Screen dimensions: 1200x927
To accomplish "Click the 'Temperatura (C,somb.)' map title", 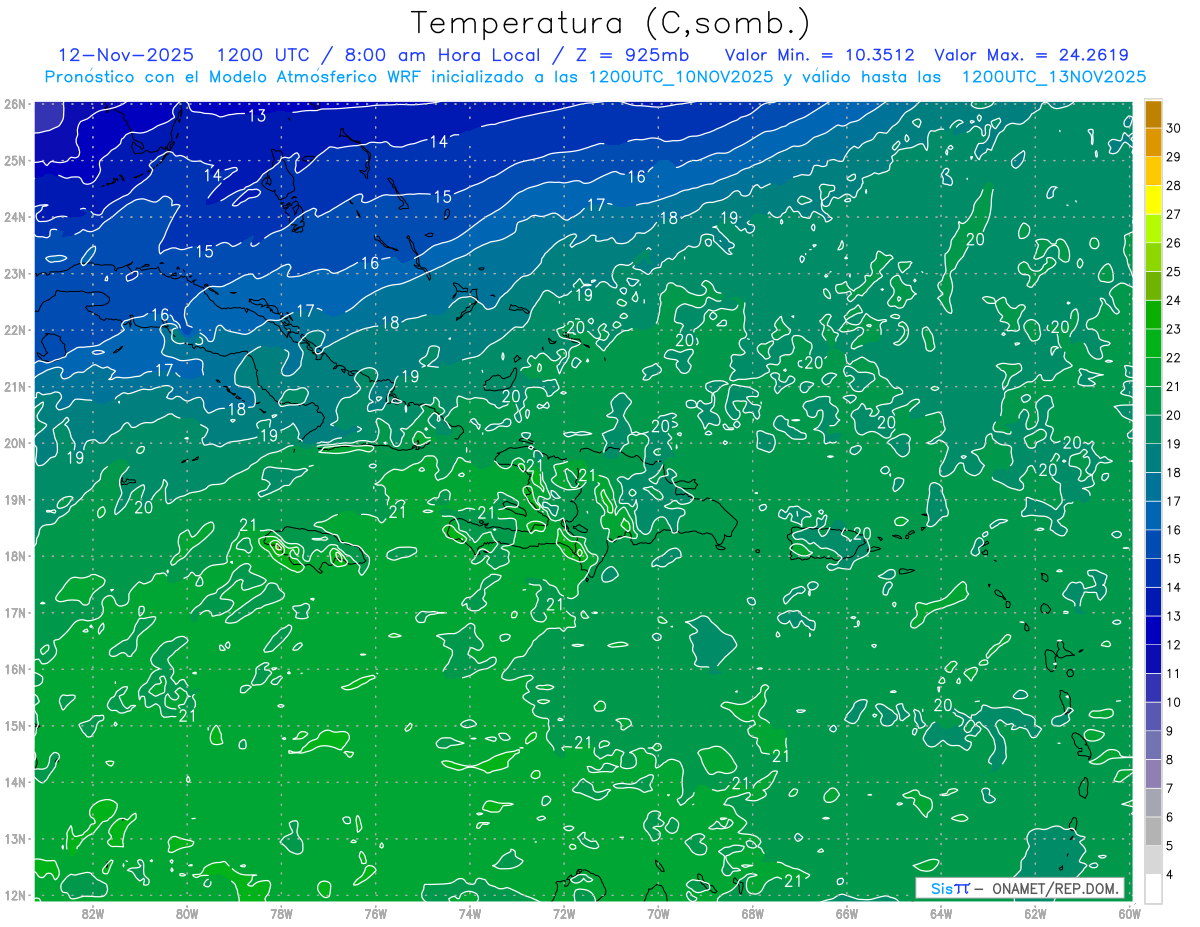I will [x=611, y=23].
